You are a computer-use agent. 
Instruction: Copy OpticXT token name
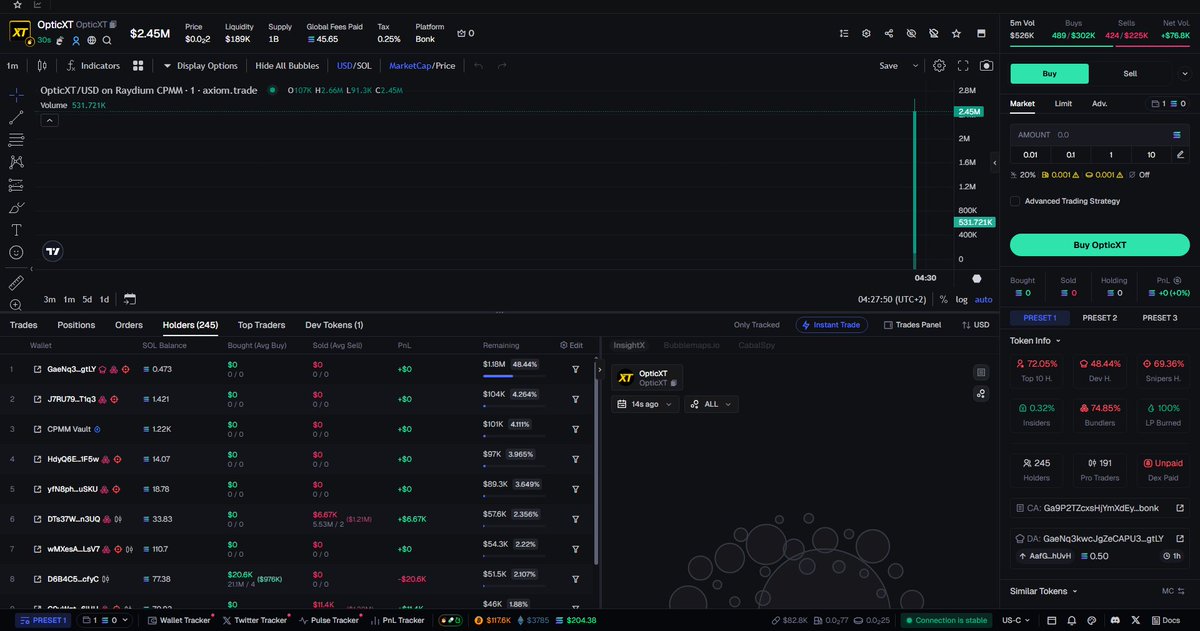click(113, 23)
